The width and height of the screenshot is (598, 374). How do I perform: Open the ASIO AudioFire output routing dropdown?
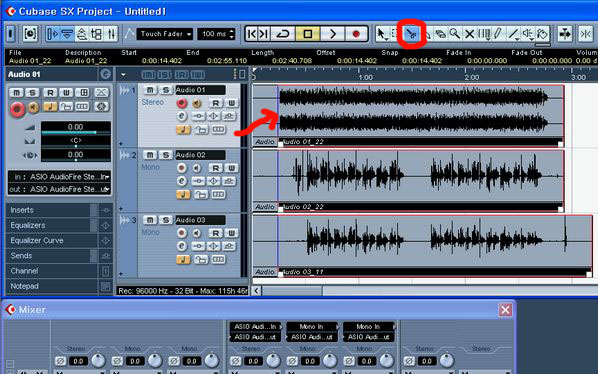tap(59, 189)
